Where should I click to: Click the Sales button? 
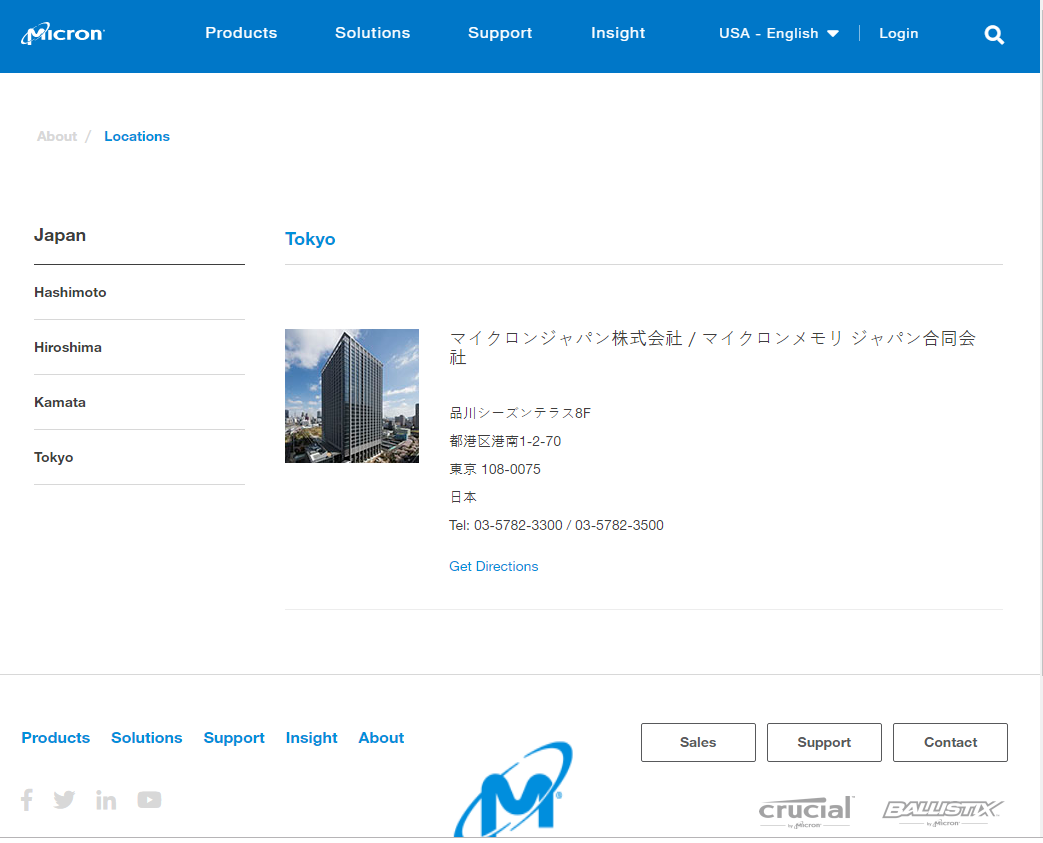tap(698, 743)
